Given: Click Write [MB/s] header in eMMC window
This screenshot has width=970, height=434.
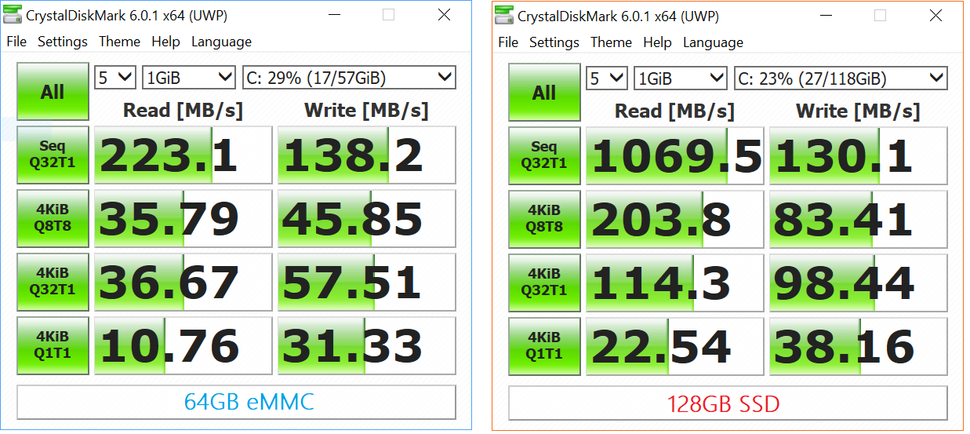Looking at the screenshot, I should (x=366, y=110).
